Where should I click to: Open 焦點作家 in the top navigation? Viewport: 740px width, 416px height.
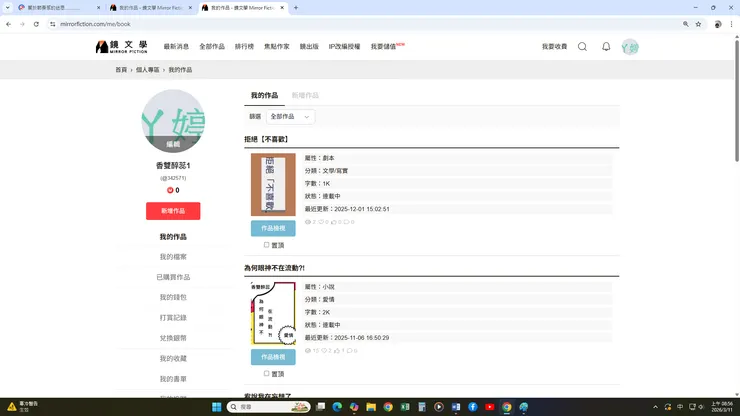[x=277, y=46]
